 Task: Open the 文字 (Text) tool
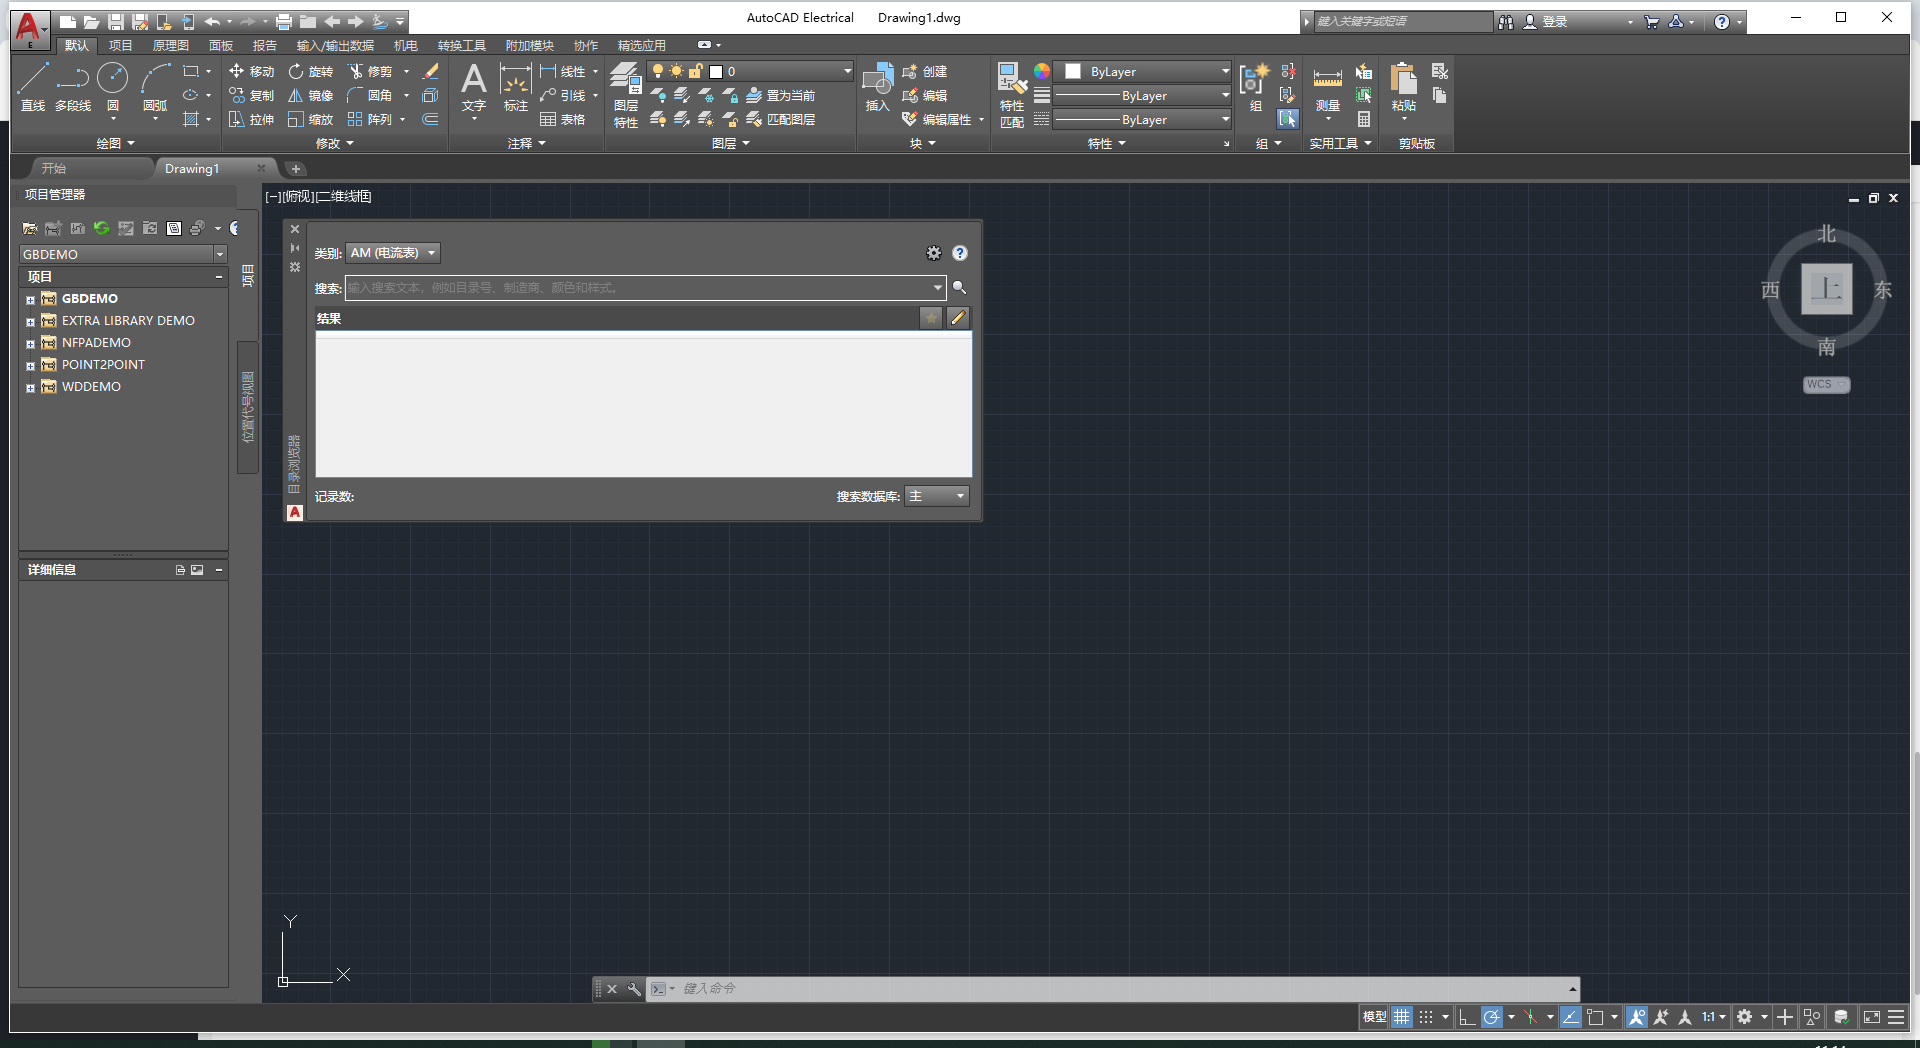[x=473, y=90]
